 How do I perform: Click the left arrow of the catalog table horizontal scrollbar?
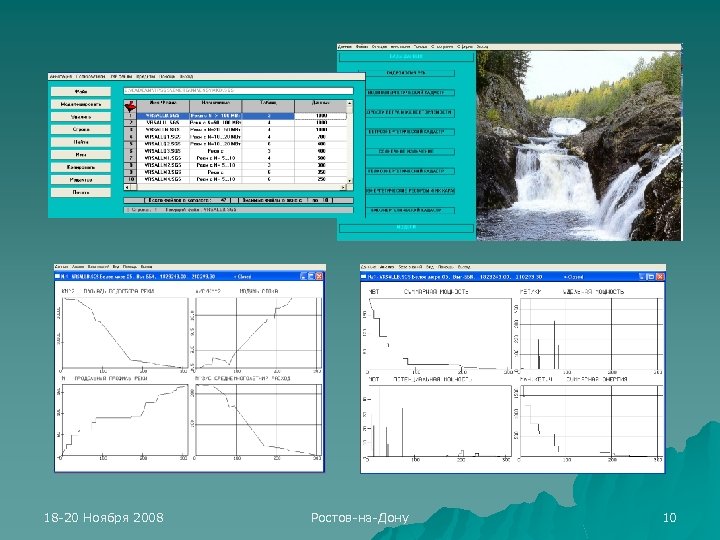127,187
